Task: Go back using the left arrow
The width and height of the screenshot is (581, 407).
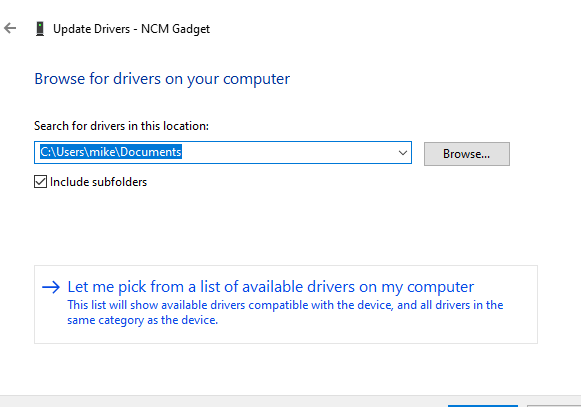Action: [x=10, y=28]
